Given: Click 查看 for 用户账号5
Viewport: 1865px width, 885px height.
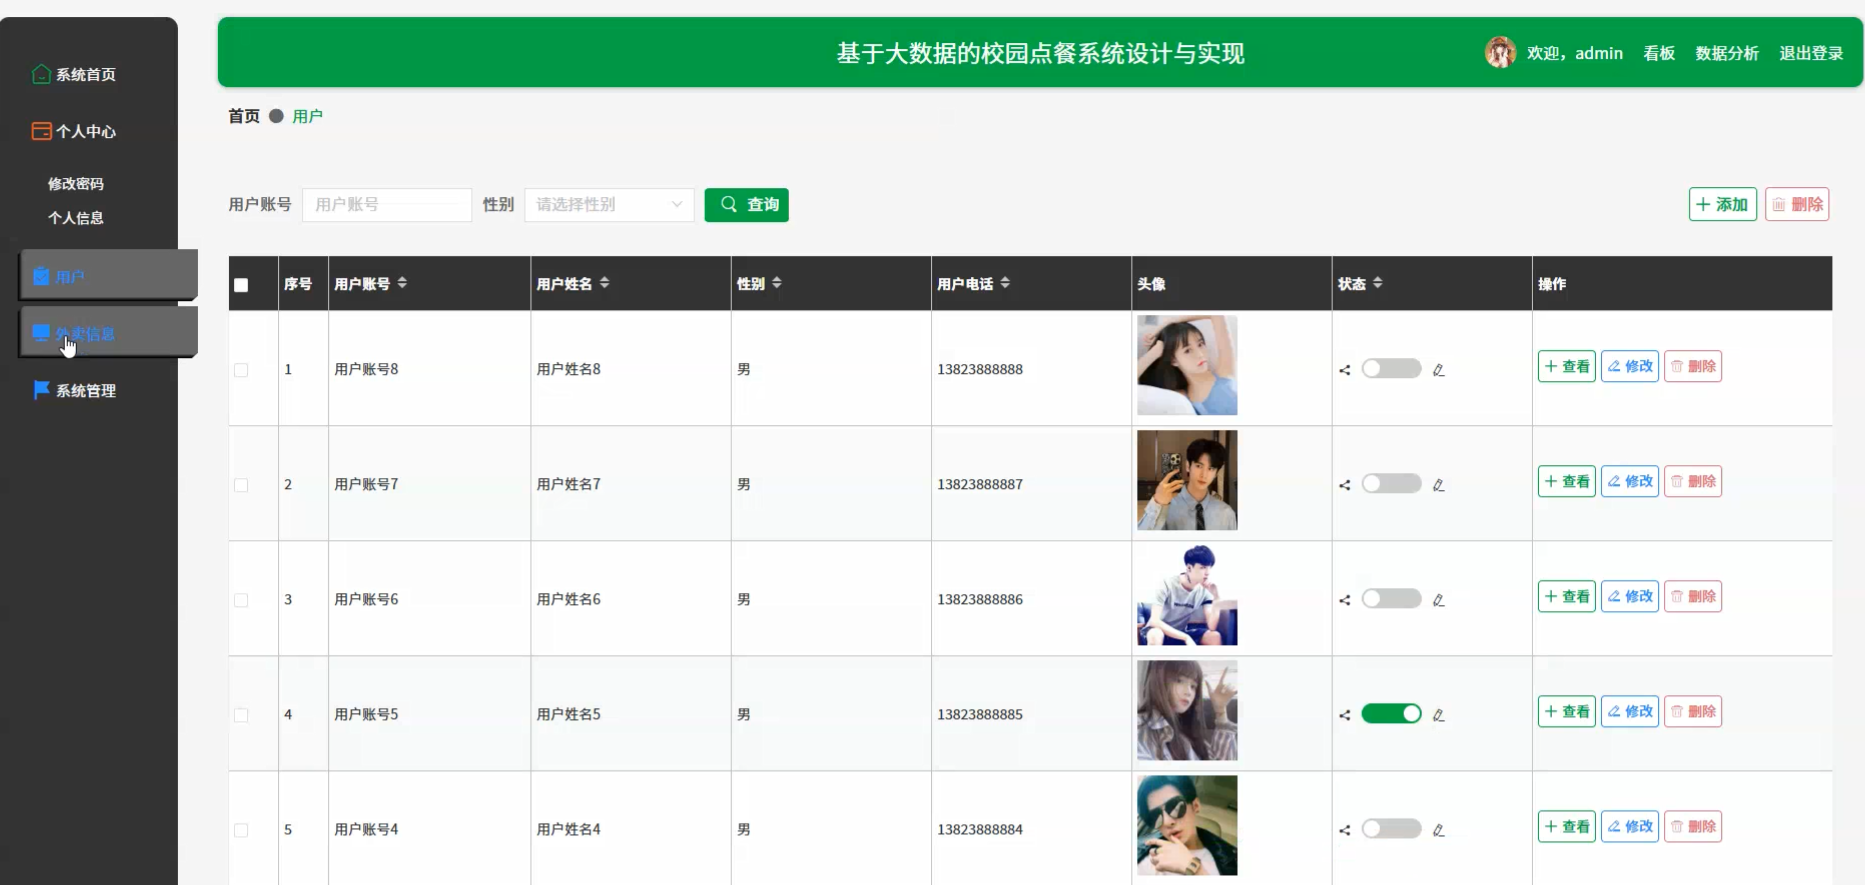Looking at the screenshot, I should click(x=1567, y=711).
